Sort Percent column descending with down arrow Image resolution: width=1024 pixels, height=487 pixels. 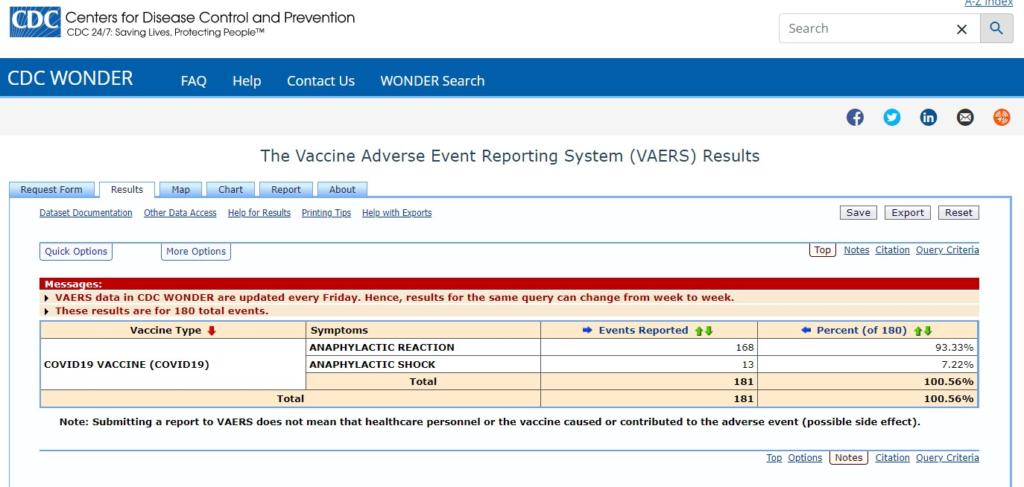(927, 330)
